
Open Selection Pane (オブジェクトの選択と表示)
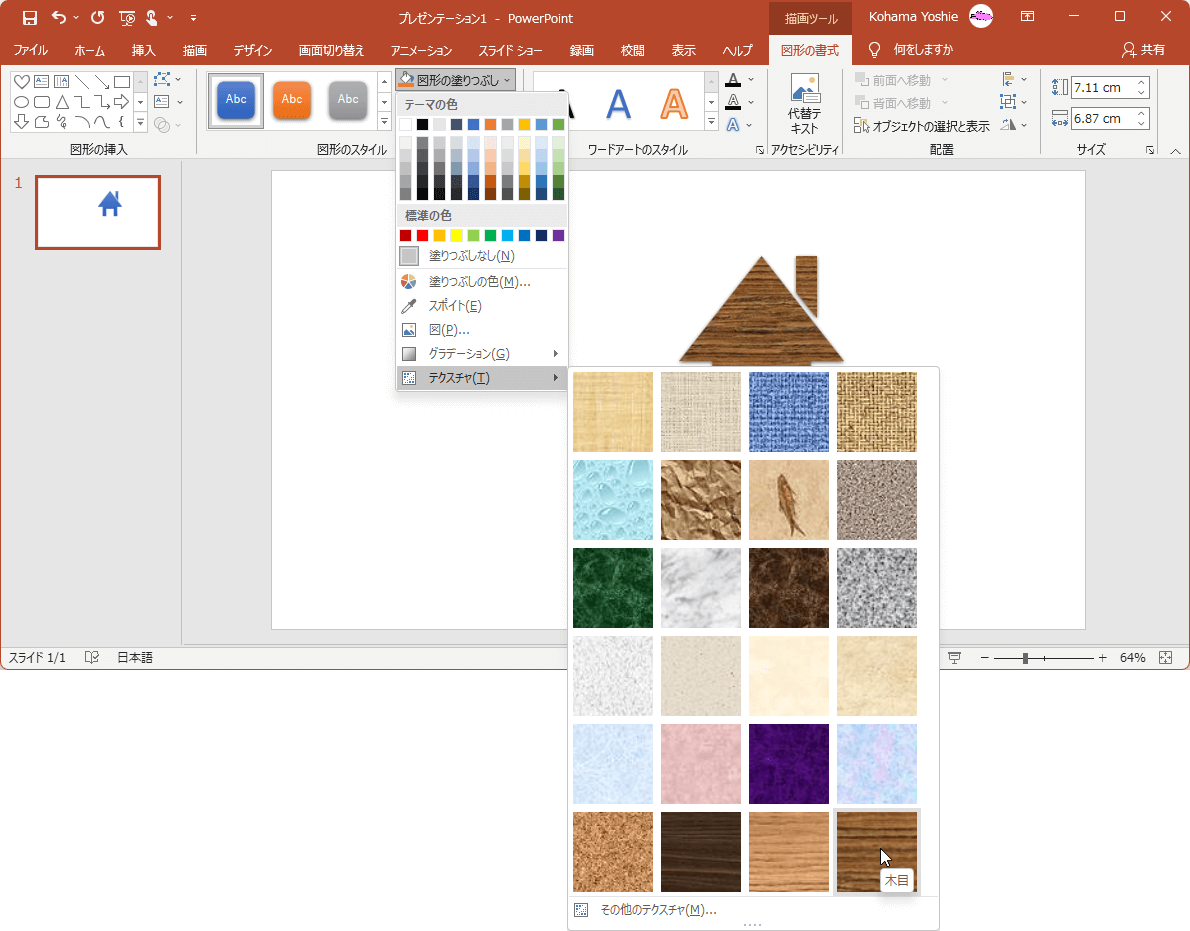[922, 126]
